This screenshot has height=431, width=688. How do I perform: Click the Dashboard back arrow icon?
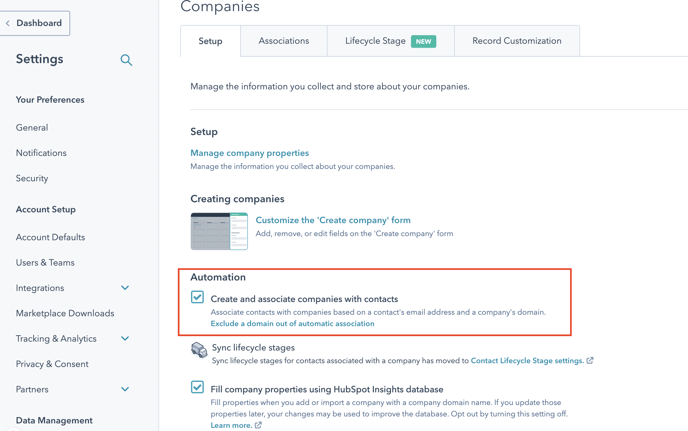pos(7,23)
